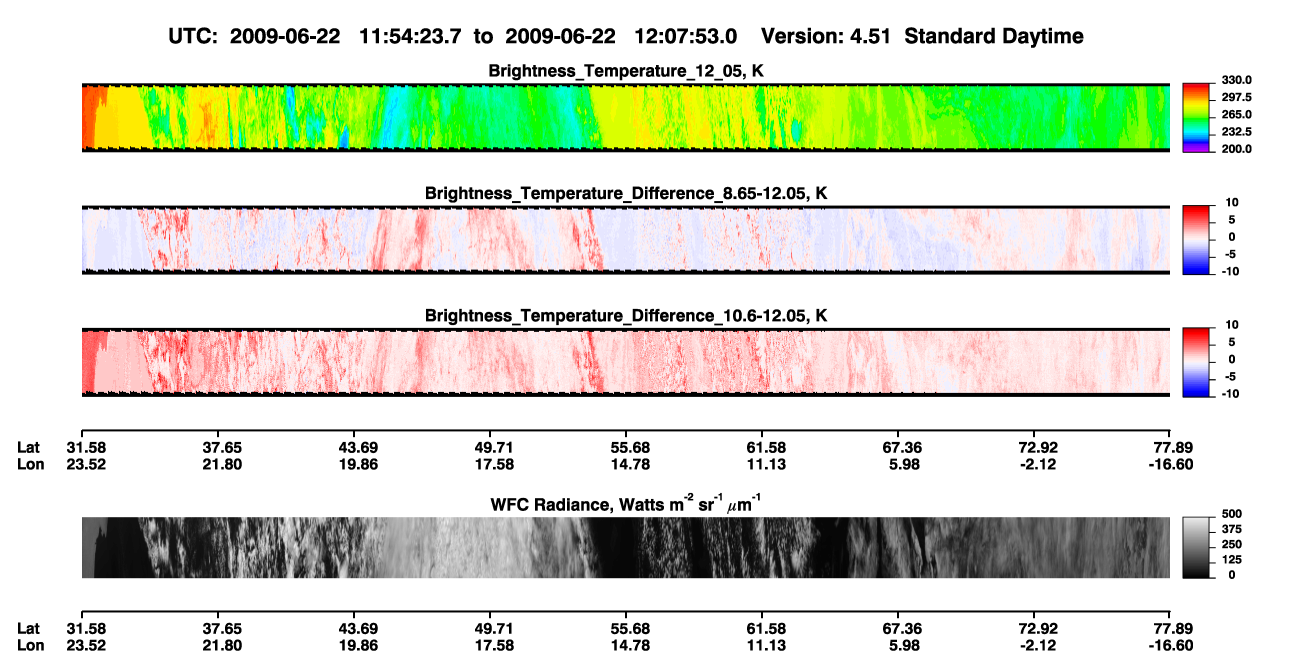Click the 375 label on WFC colorbar

click(x=1231, y=529)
